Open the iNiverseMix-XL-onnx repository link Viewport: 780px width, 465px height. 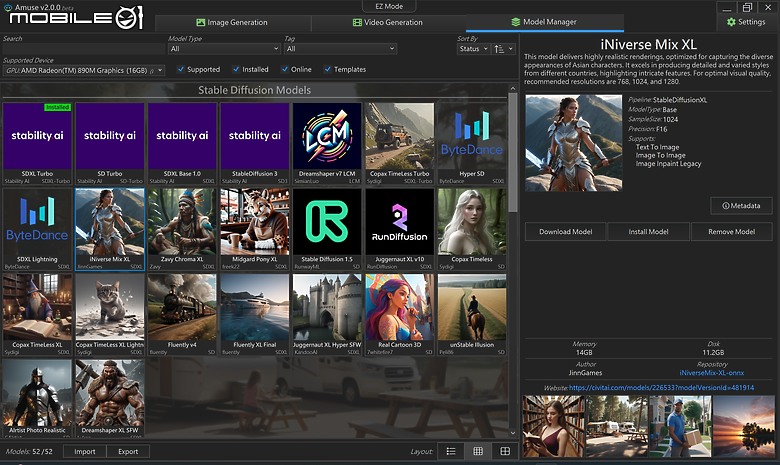tap(712, 373)
